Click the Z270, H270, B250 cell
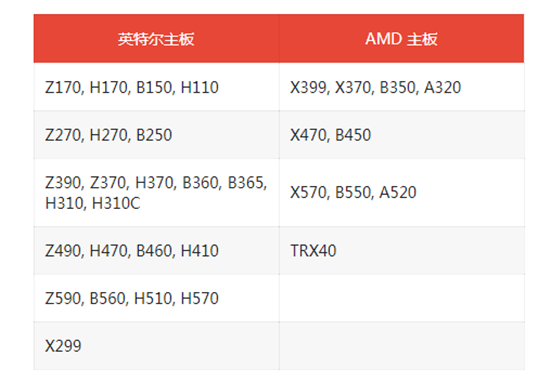Screen dimensions: 550x382 coord(156,135)
